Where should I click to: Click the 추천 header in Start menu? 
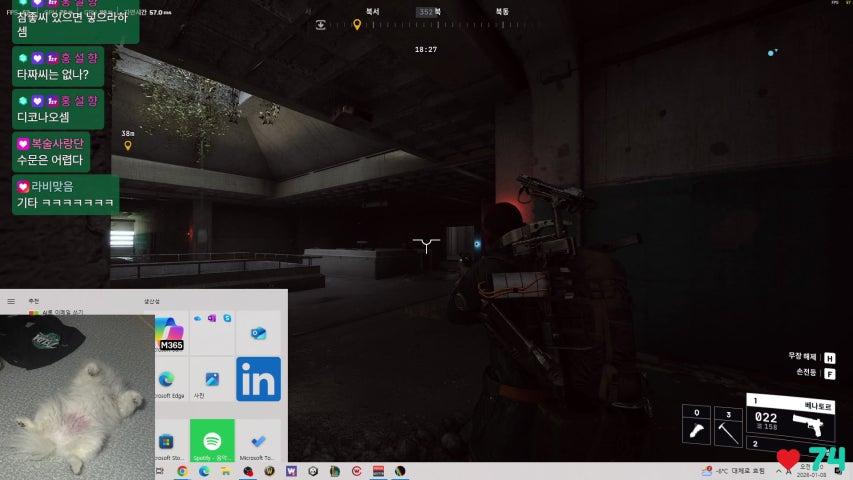(34, 301)
